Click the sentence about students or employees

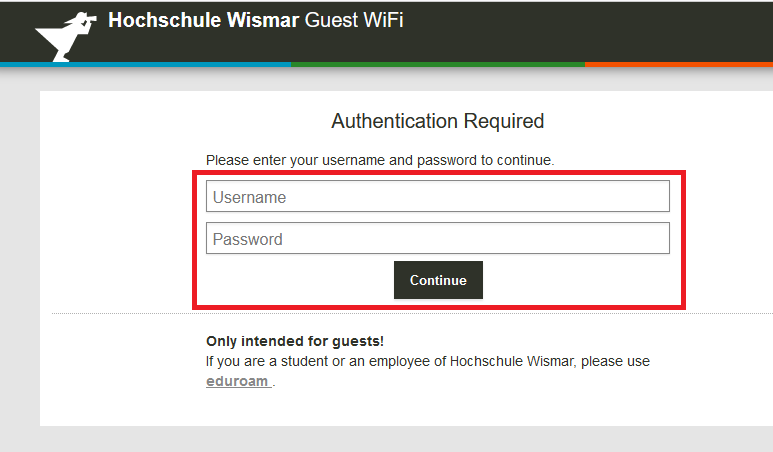[428, 361]
